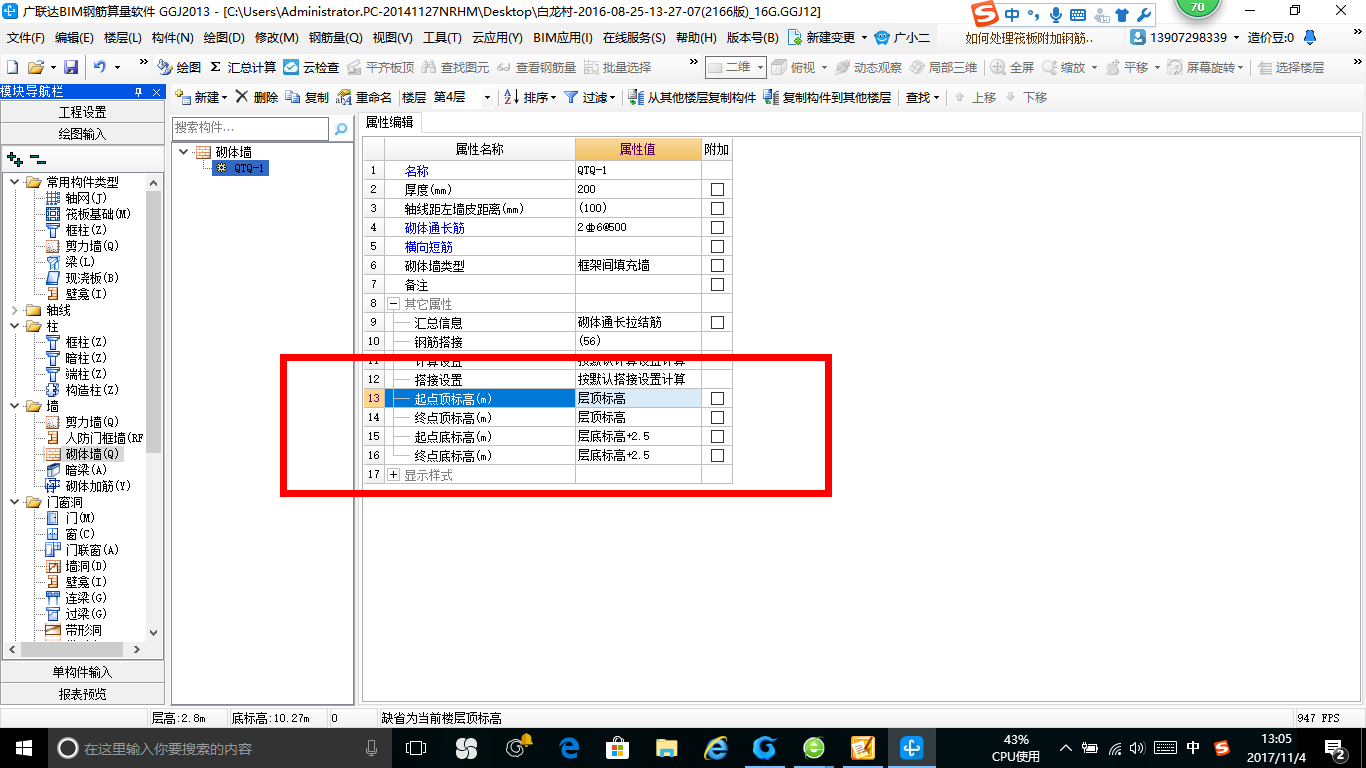Click the open folder icon
Image resolution: width=1366 pixels, height=768 pixels.
tap(35, 67)
